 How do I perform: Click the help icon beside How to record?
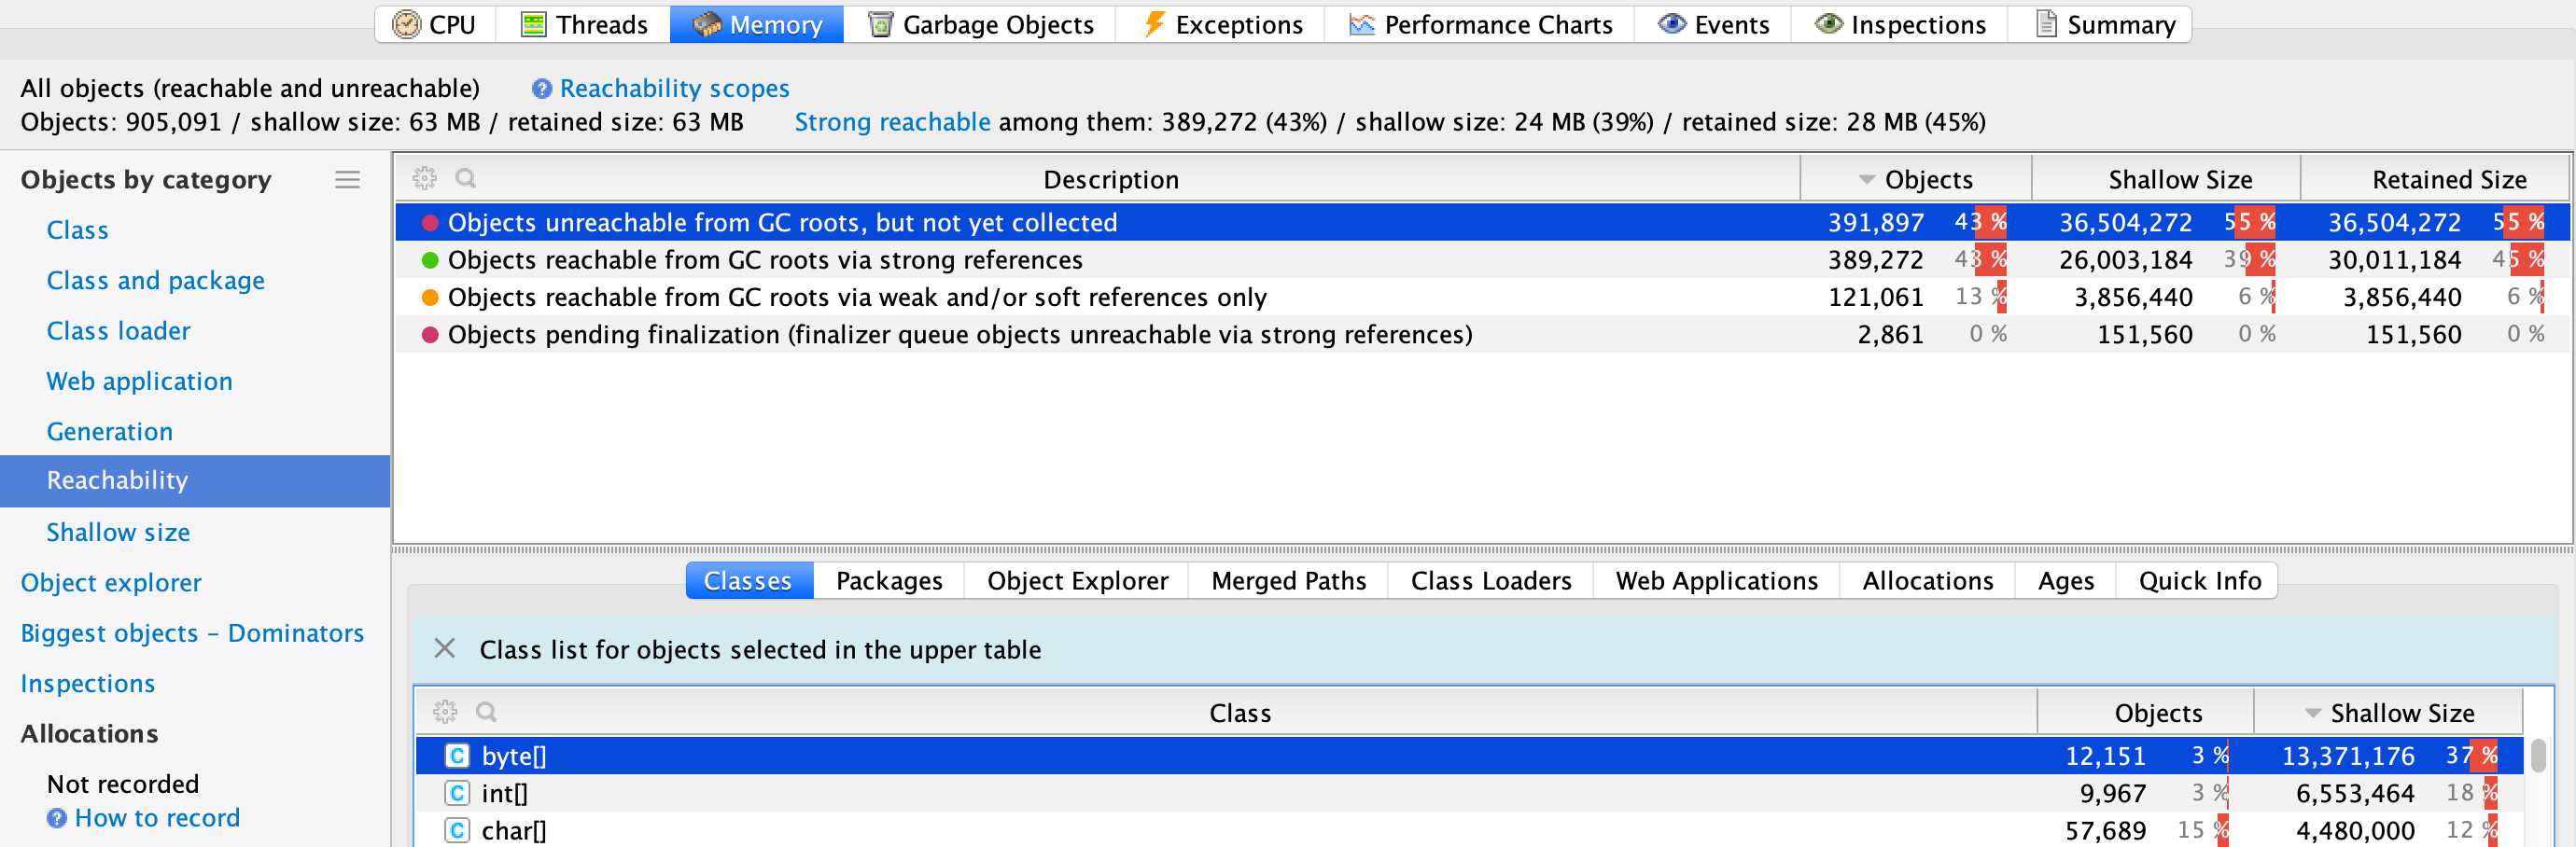click(57, 818)
